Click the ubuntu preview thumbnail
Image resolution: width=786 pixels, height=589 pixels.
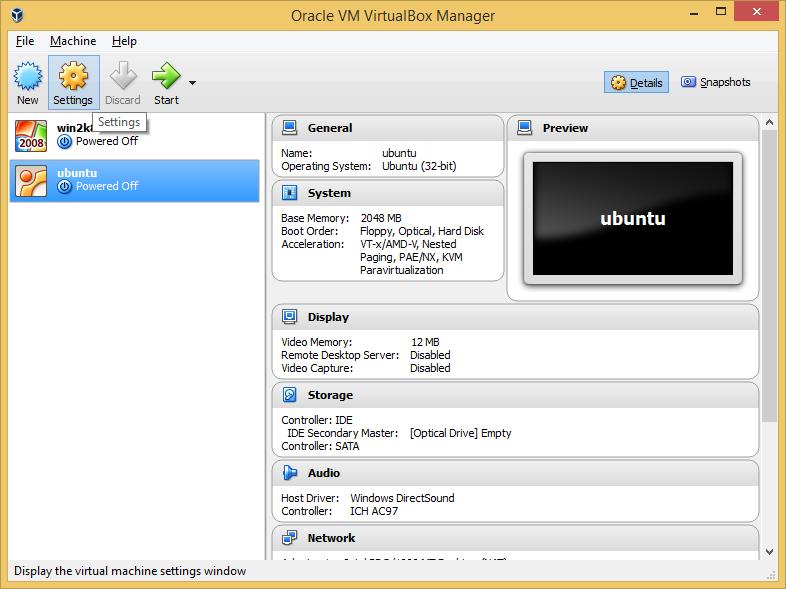tap(633, 219)
